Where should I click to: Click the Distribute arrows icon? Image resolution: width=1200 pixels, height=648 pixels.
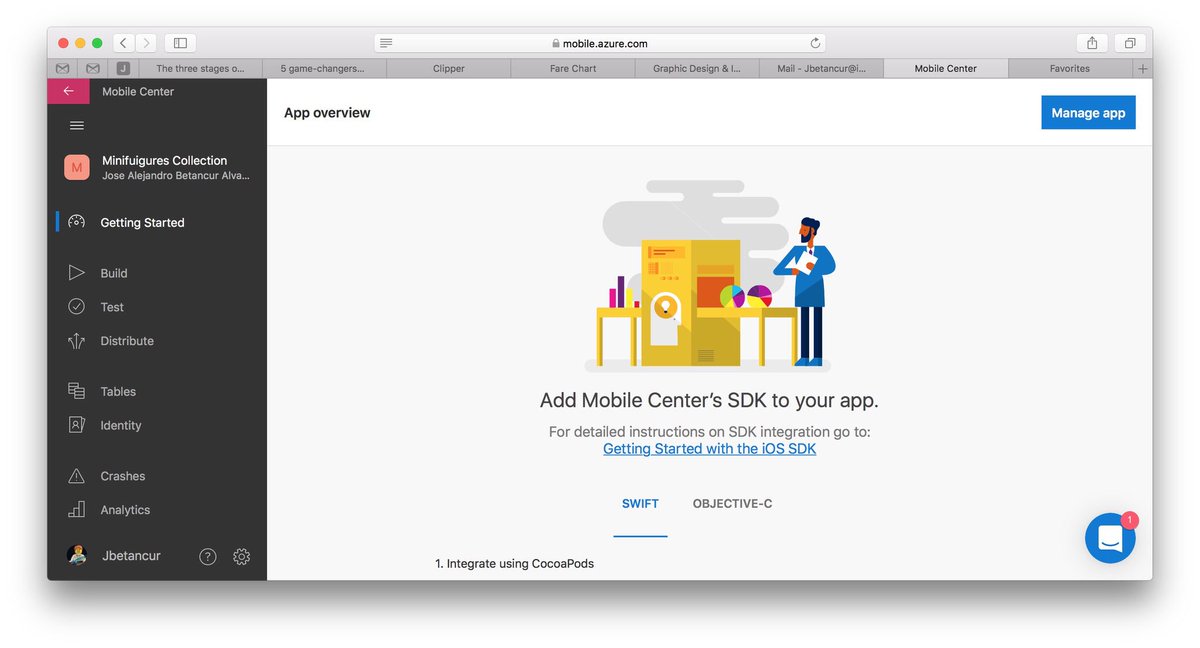coord(76,341)
